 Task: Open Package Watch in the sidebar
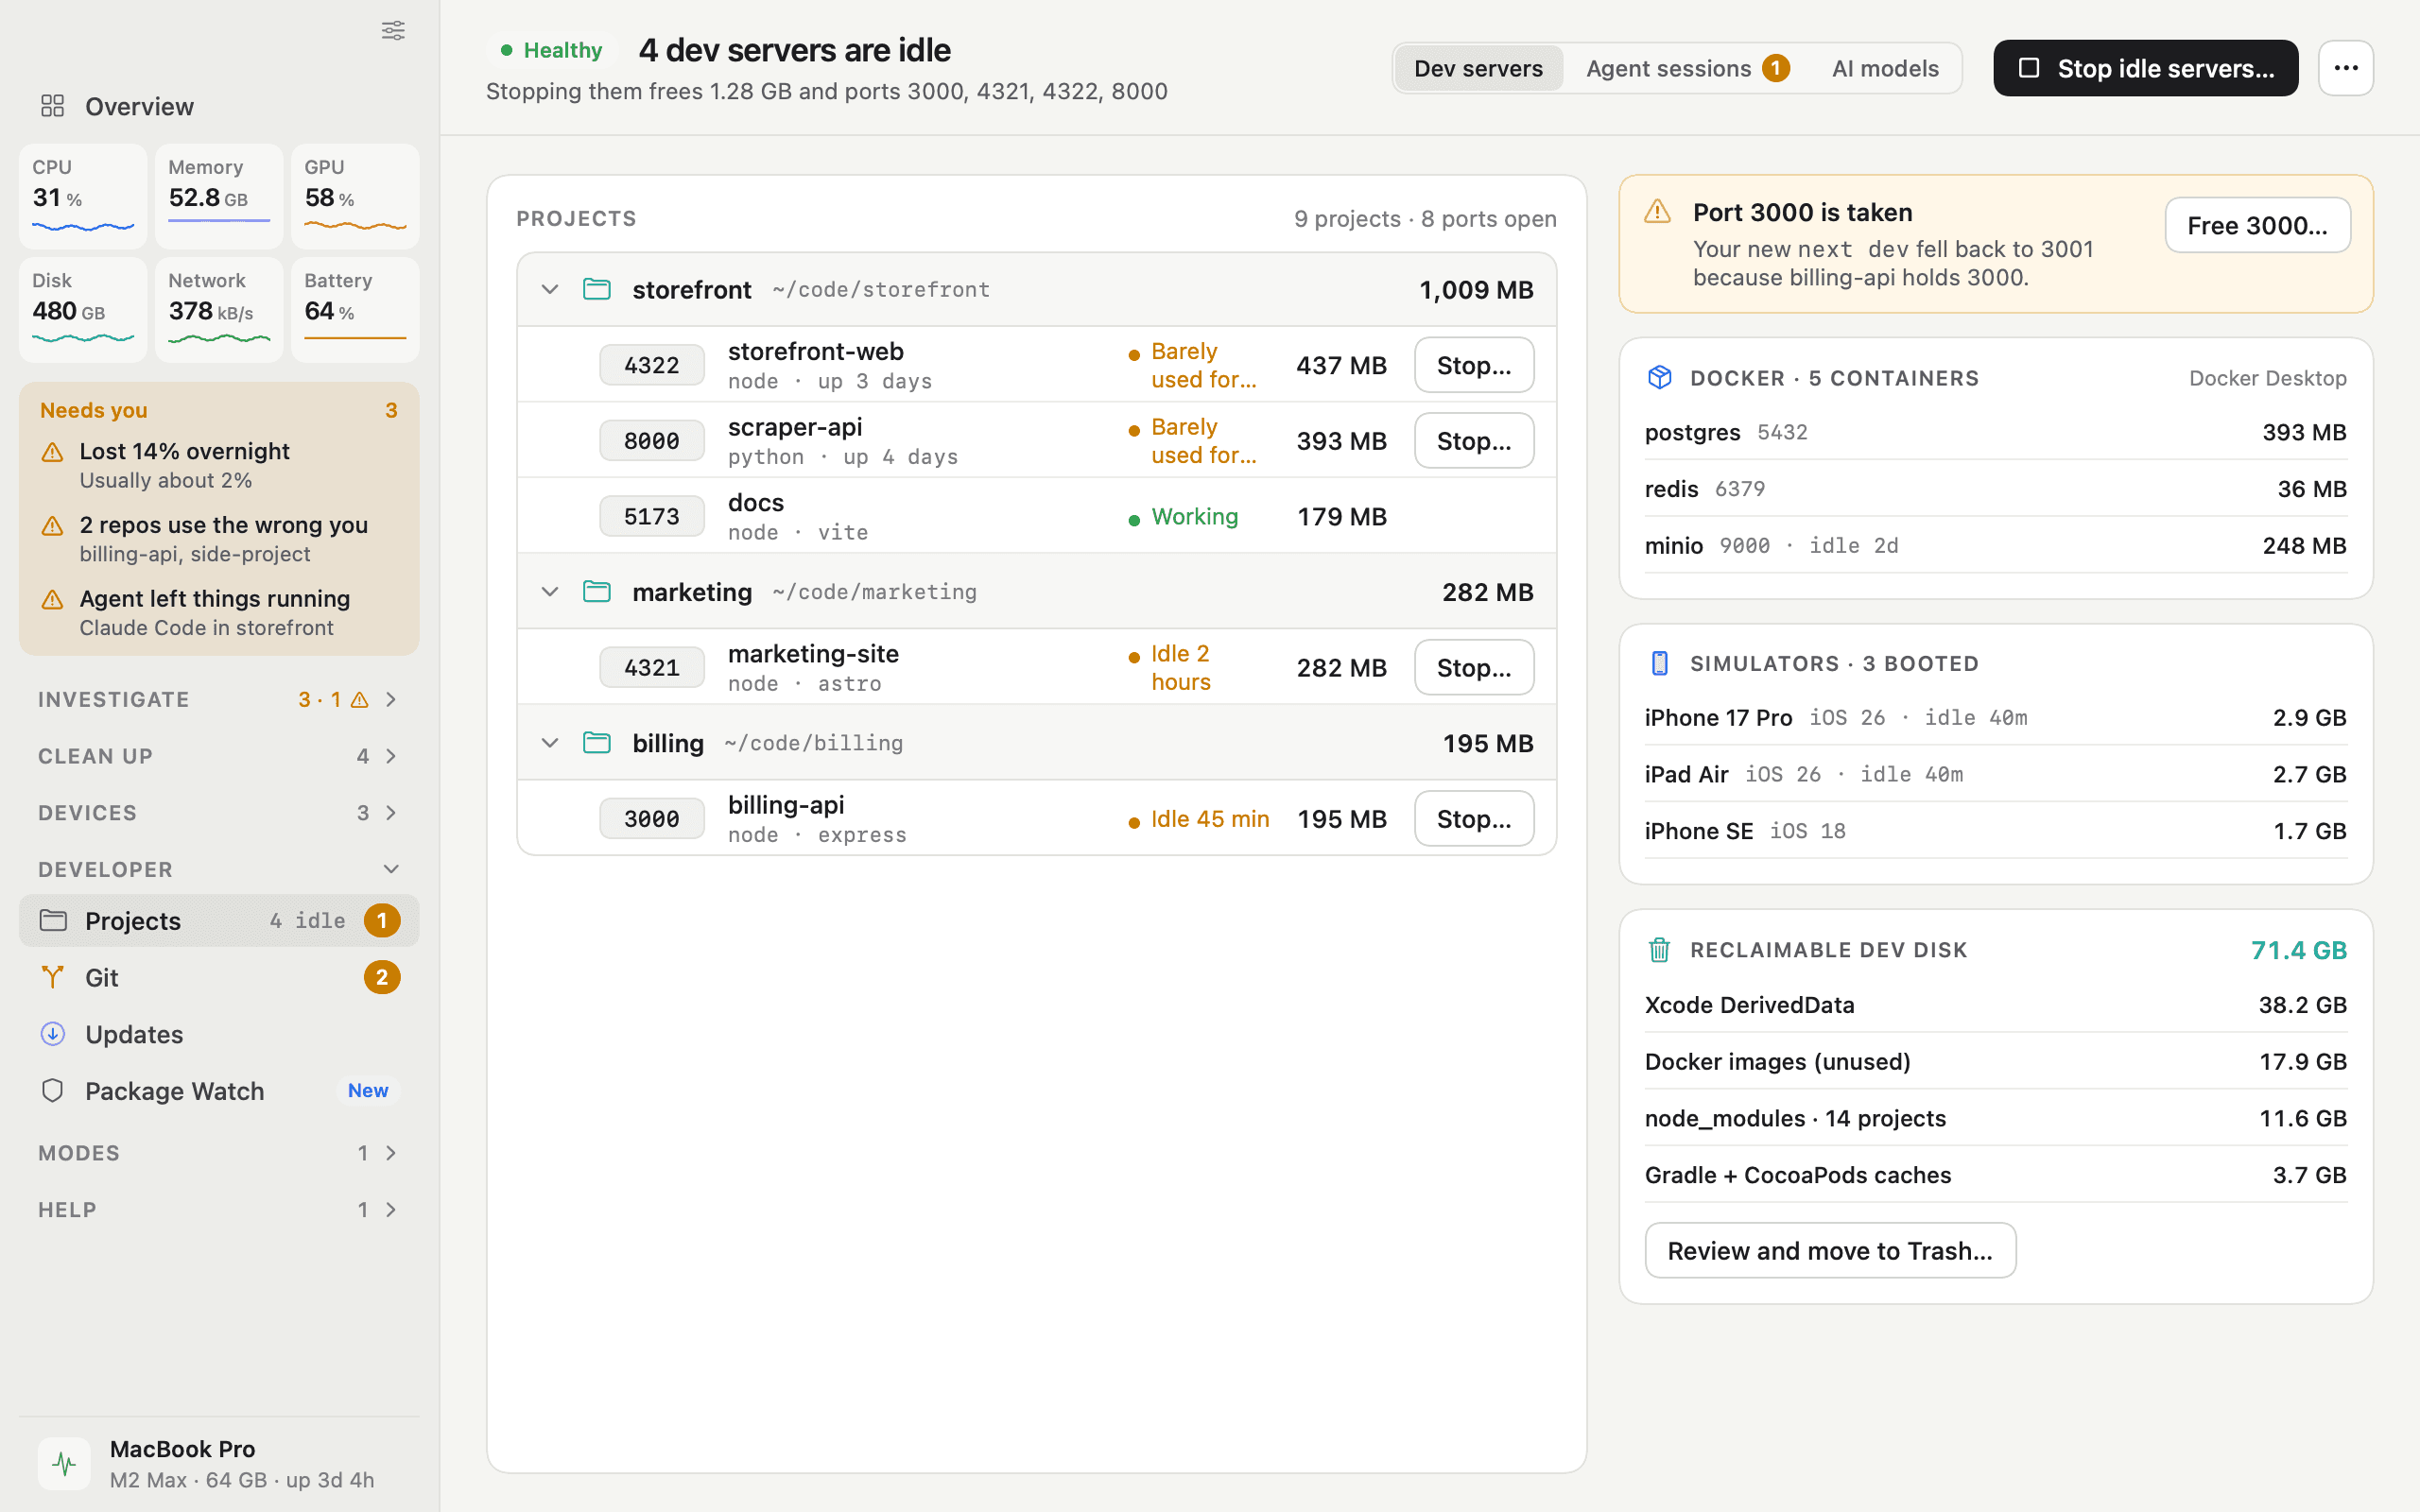coord(219,1090)
